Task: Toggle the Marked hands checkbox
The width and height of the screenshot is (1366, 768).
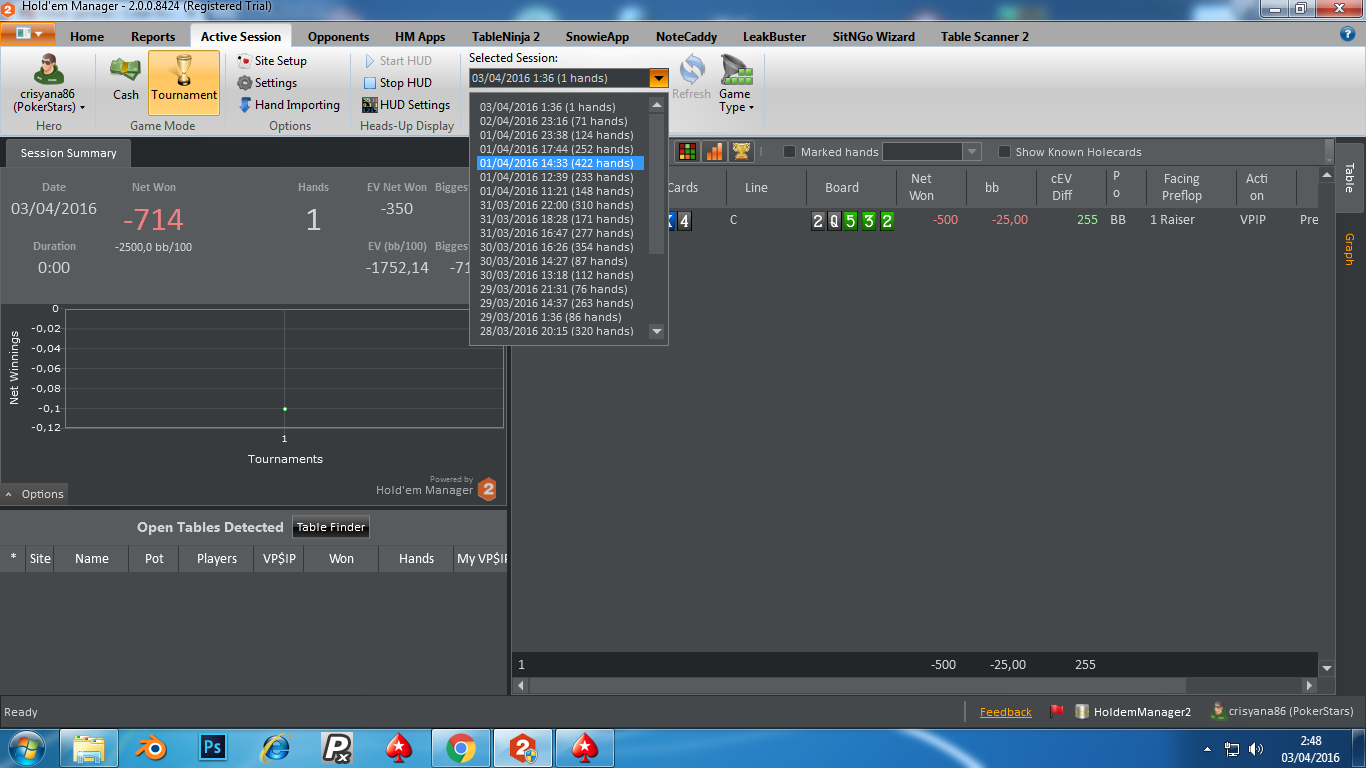Action: (789, 152)
